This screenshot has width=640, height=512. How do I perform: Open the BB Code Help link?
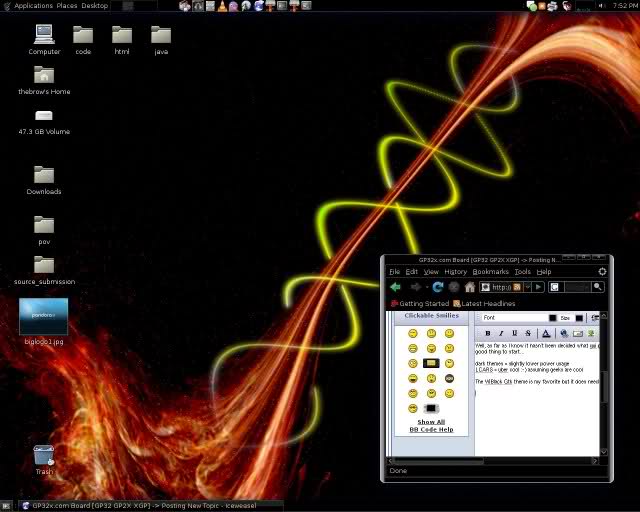pyautogui.click(x=431, y=429)
